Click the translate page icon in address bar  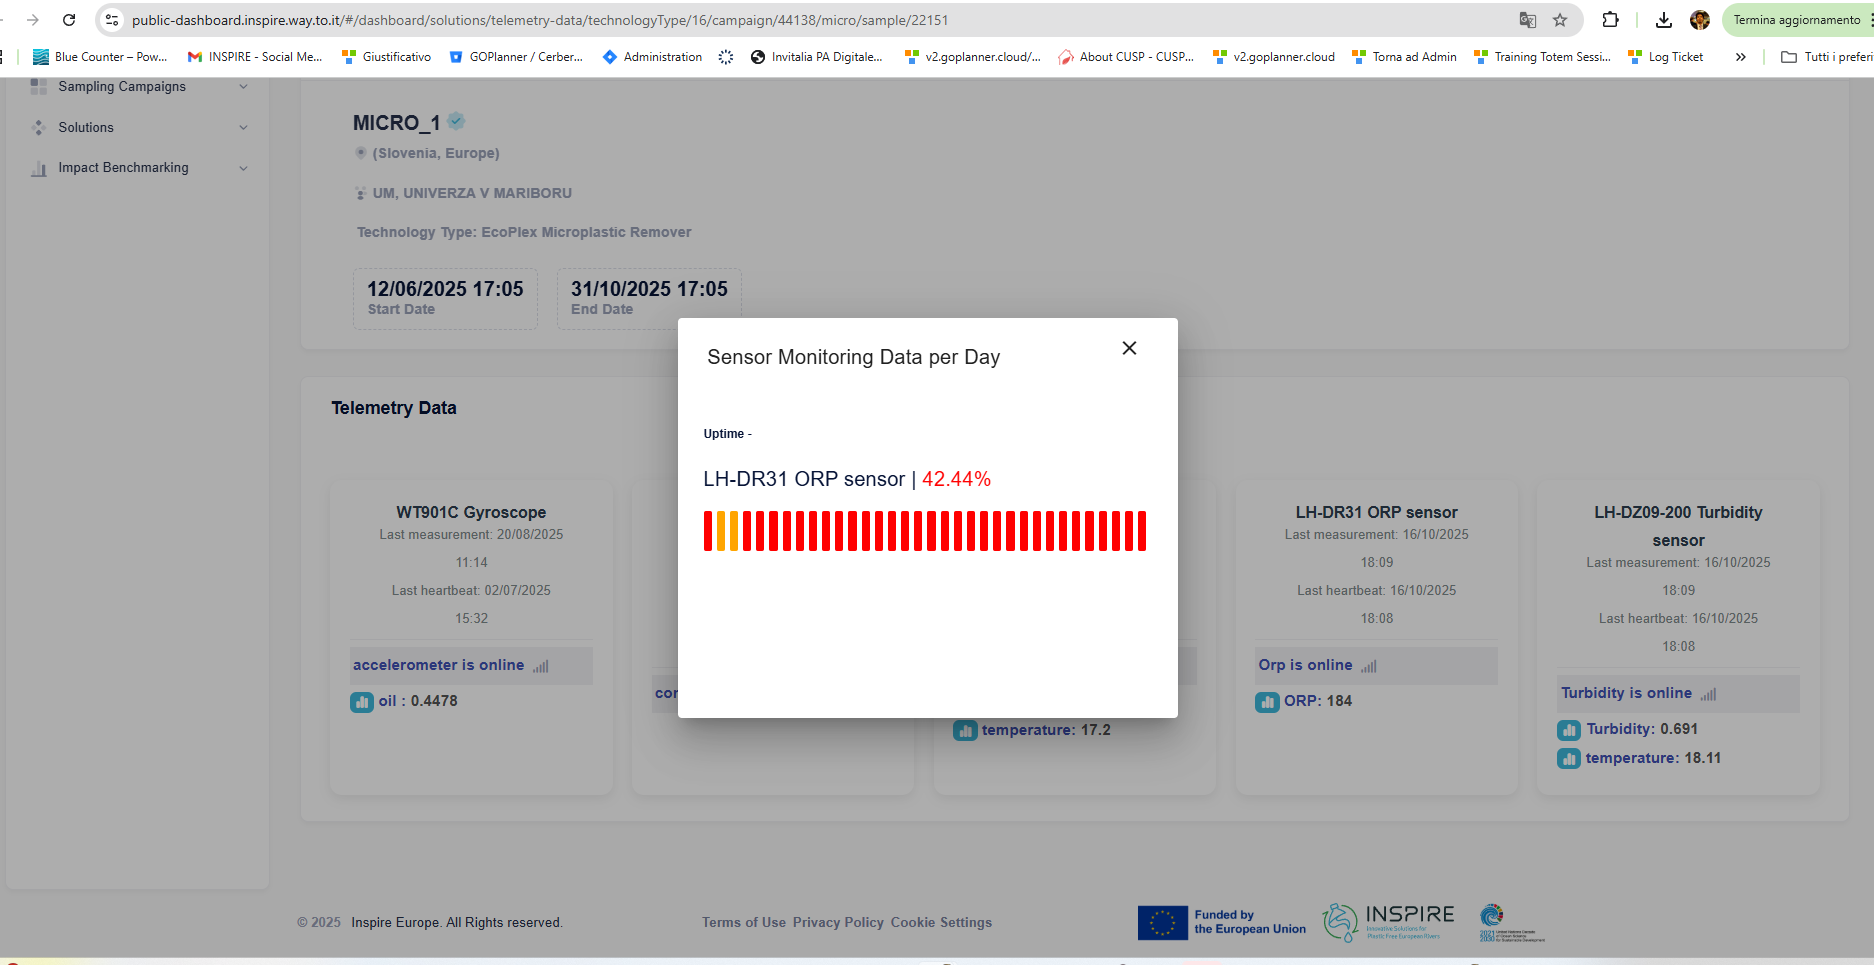point(1527,20)
